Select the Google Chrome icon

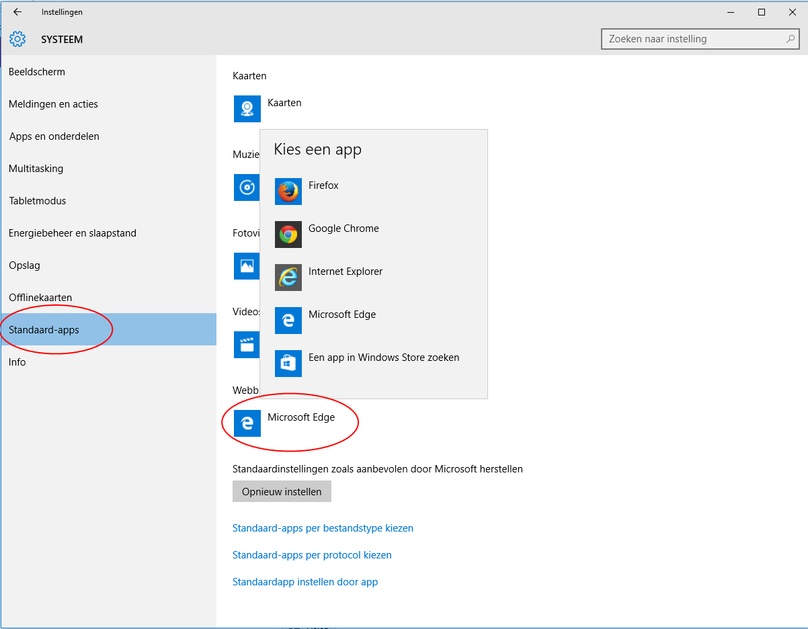click(288, 234)
